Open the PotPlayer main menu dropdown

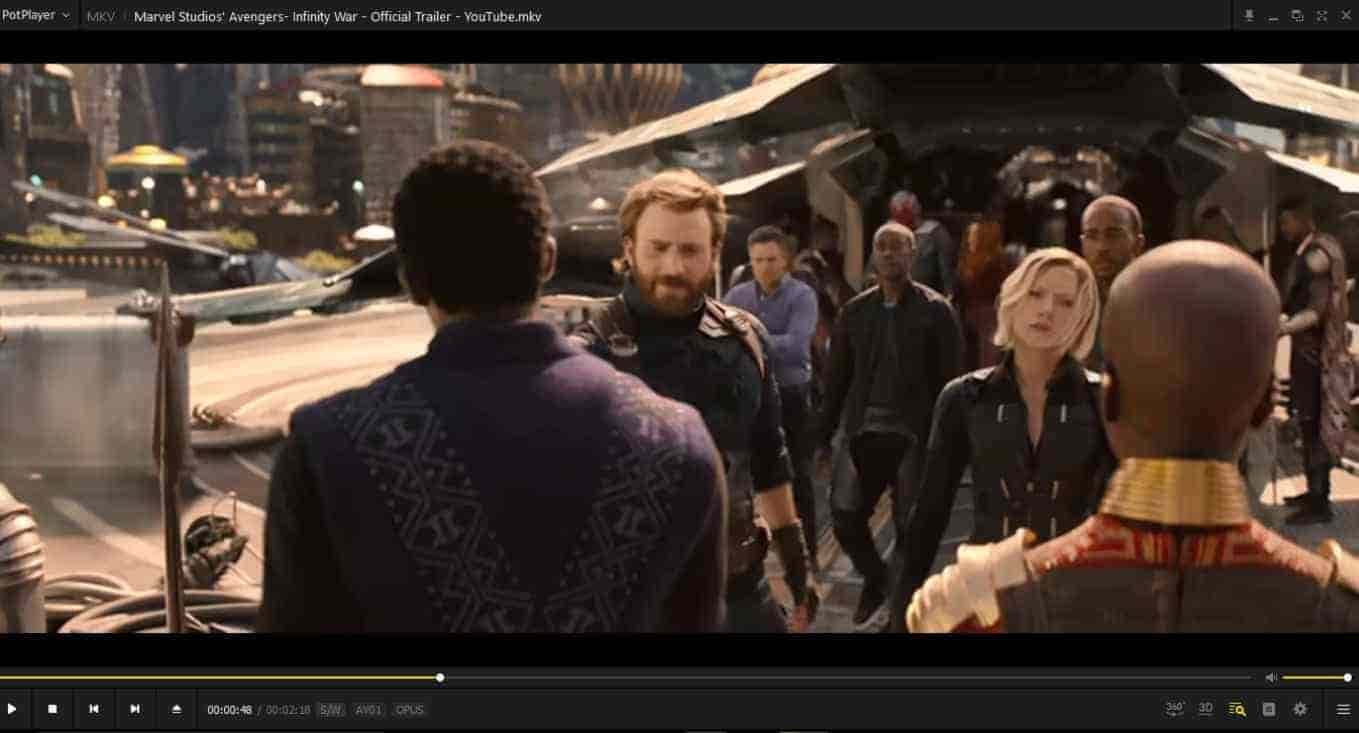click(36, 16)
